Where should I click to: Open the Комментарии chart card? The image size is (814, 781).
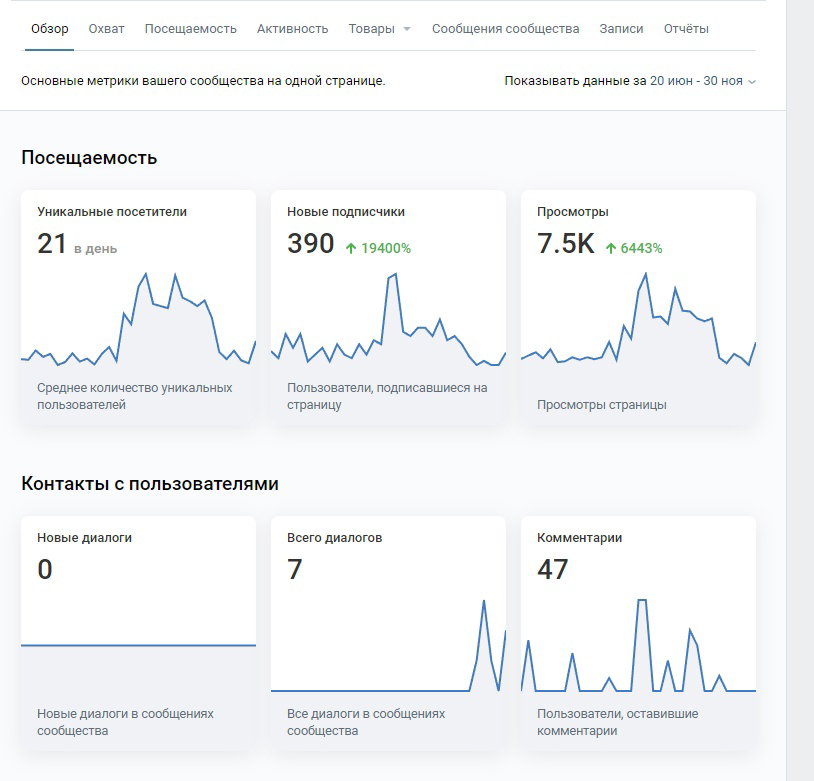(639, 634)
